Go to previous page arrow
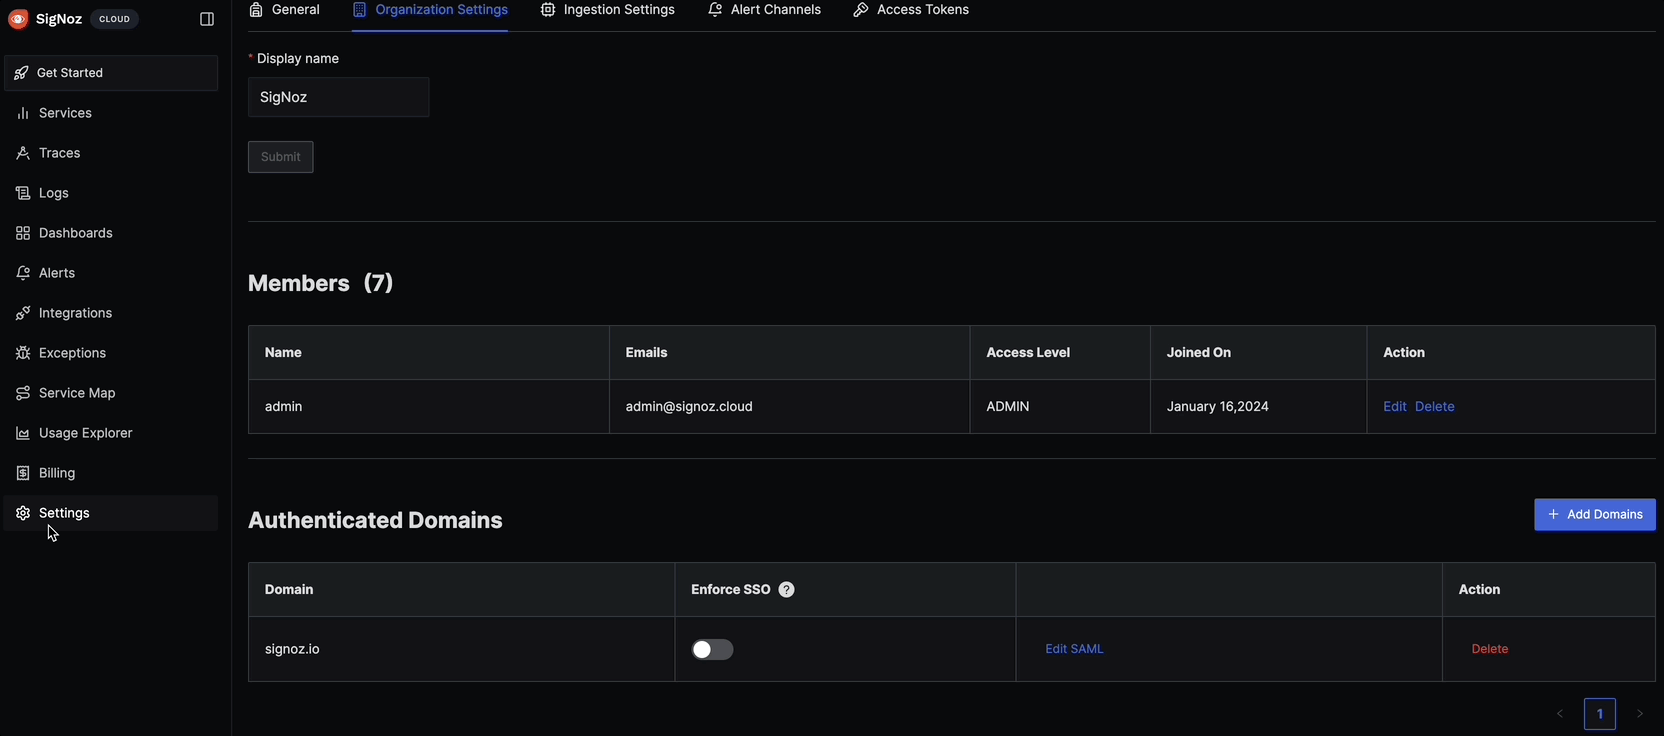The image size is (1664, 736). tap(1560, 714)
